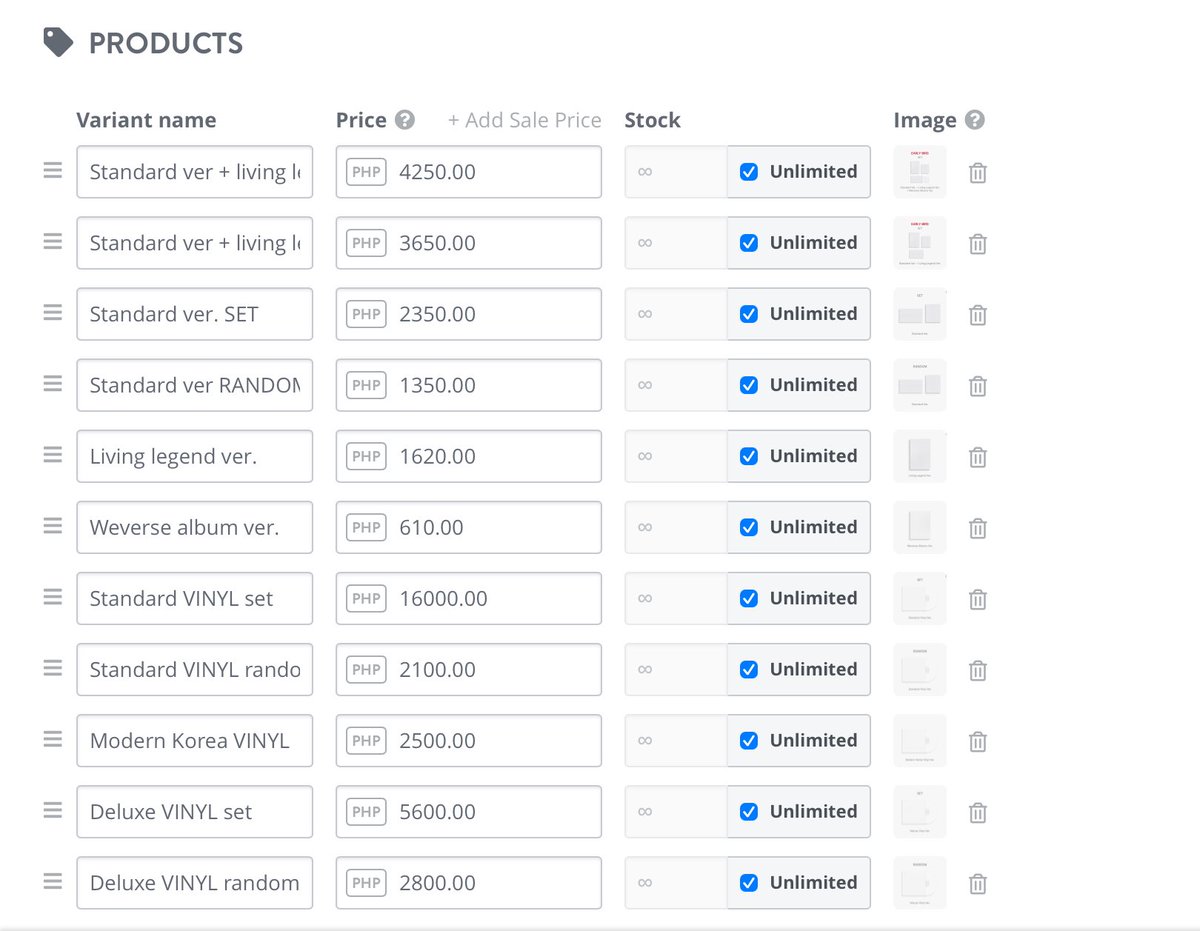Uncheck Unlimited stock for 3650.00 variant

(749, 243)
